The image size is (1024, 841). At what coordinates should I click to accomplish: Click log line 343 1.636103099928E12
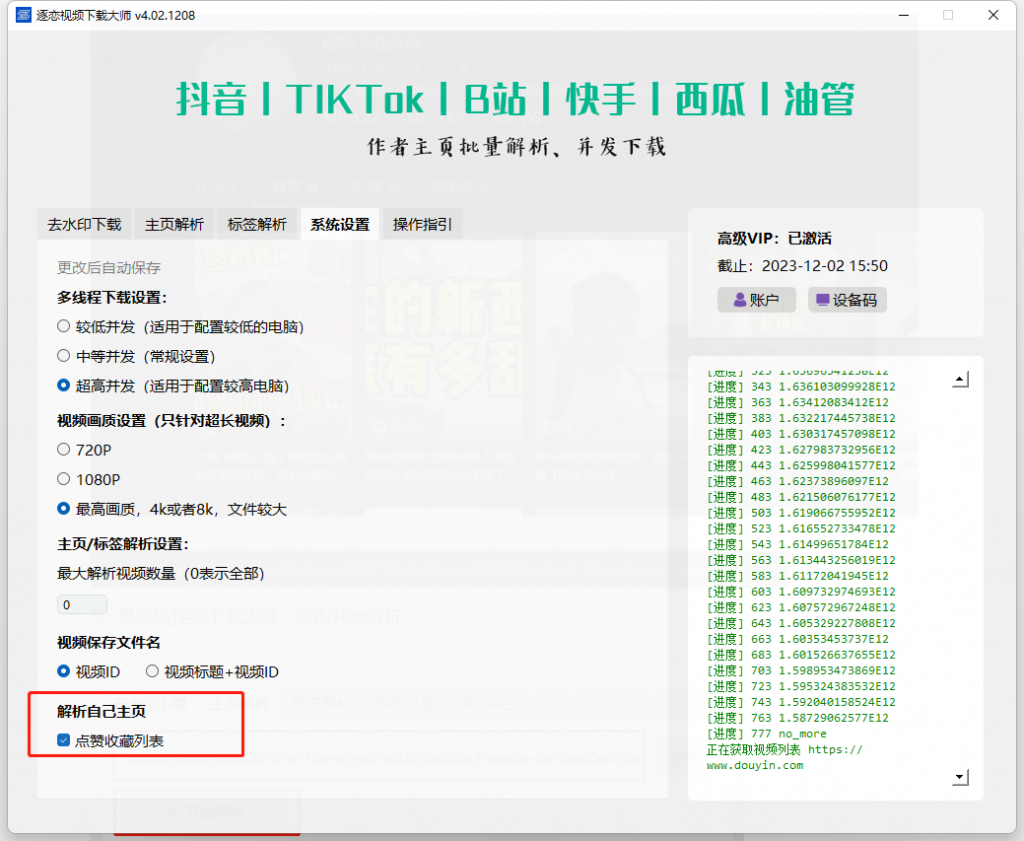801,387
